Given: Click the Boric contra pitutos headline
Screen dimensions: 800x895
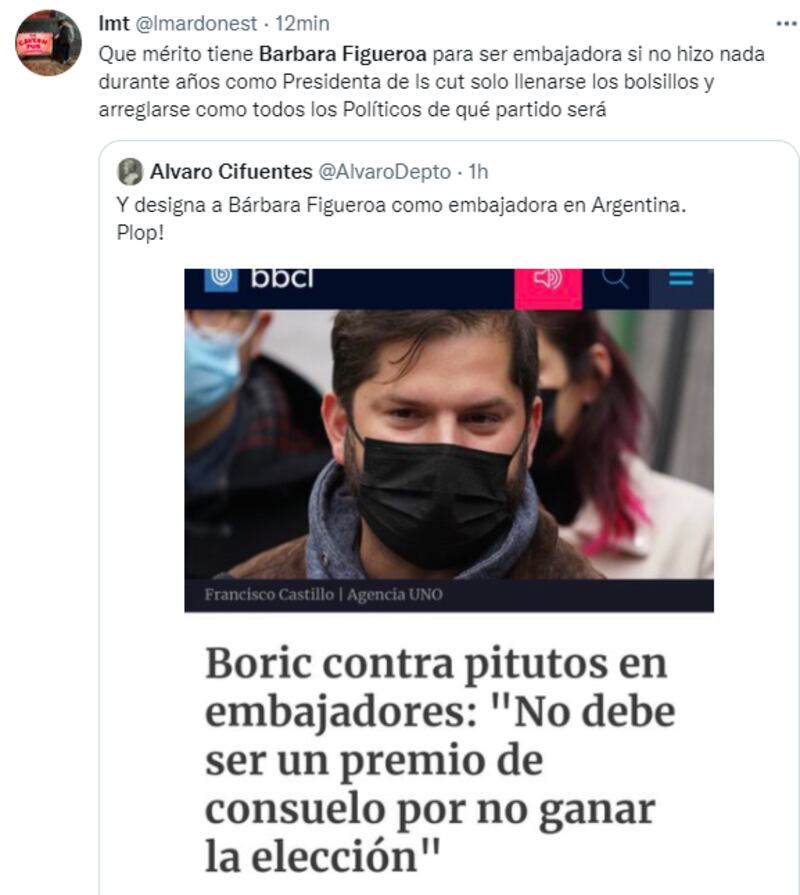Looking at the screenshot, I should click(x=440, y=759).
